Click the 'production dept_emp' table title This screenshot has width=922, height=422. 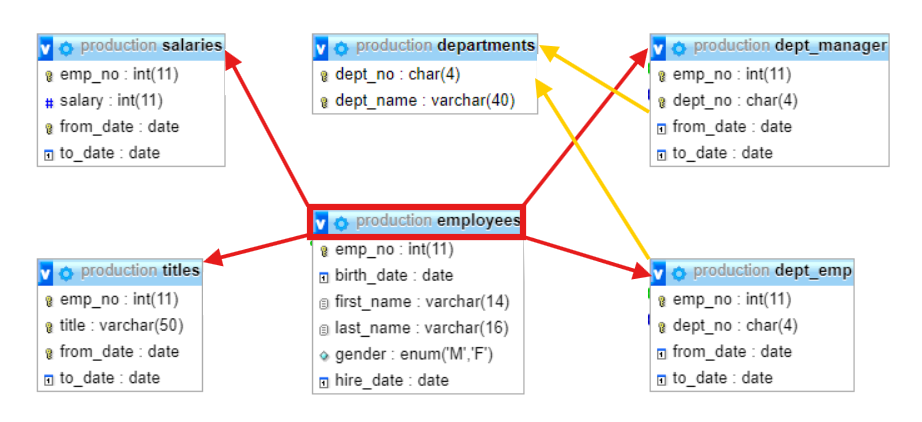(x=772, y=270)
